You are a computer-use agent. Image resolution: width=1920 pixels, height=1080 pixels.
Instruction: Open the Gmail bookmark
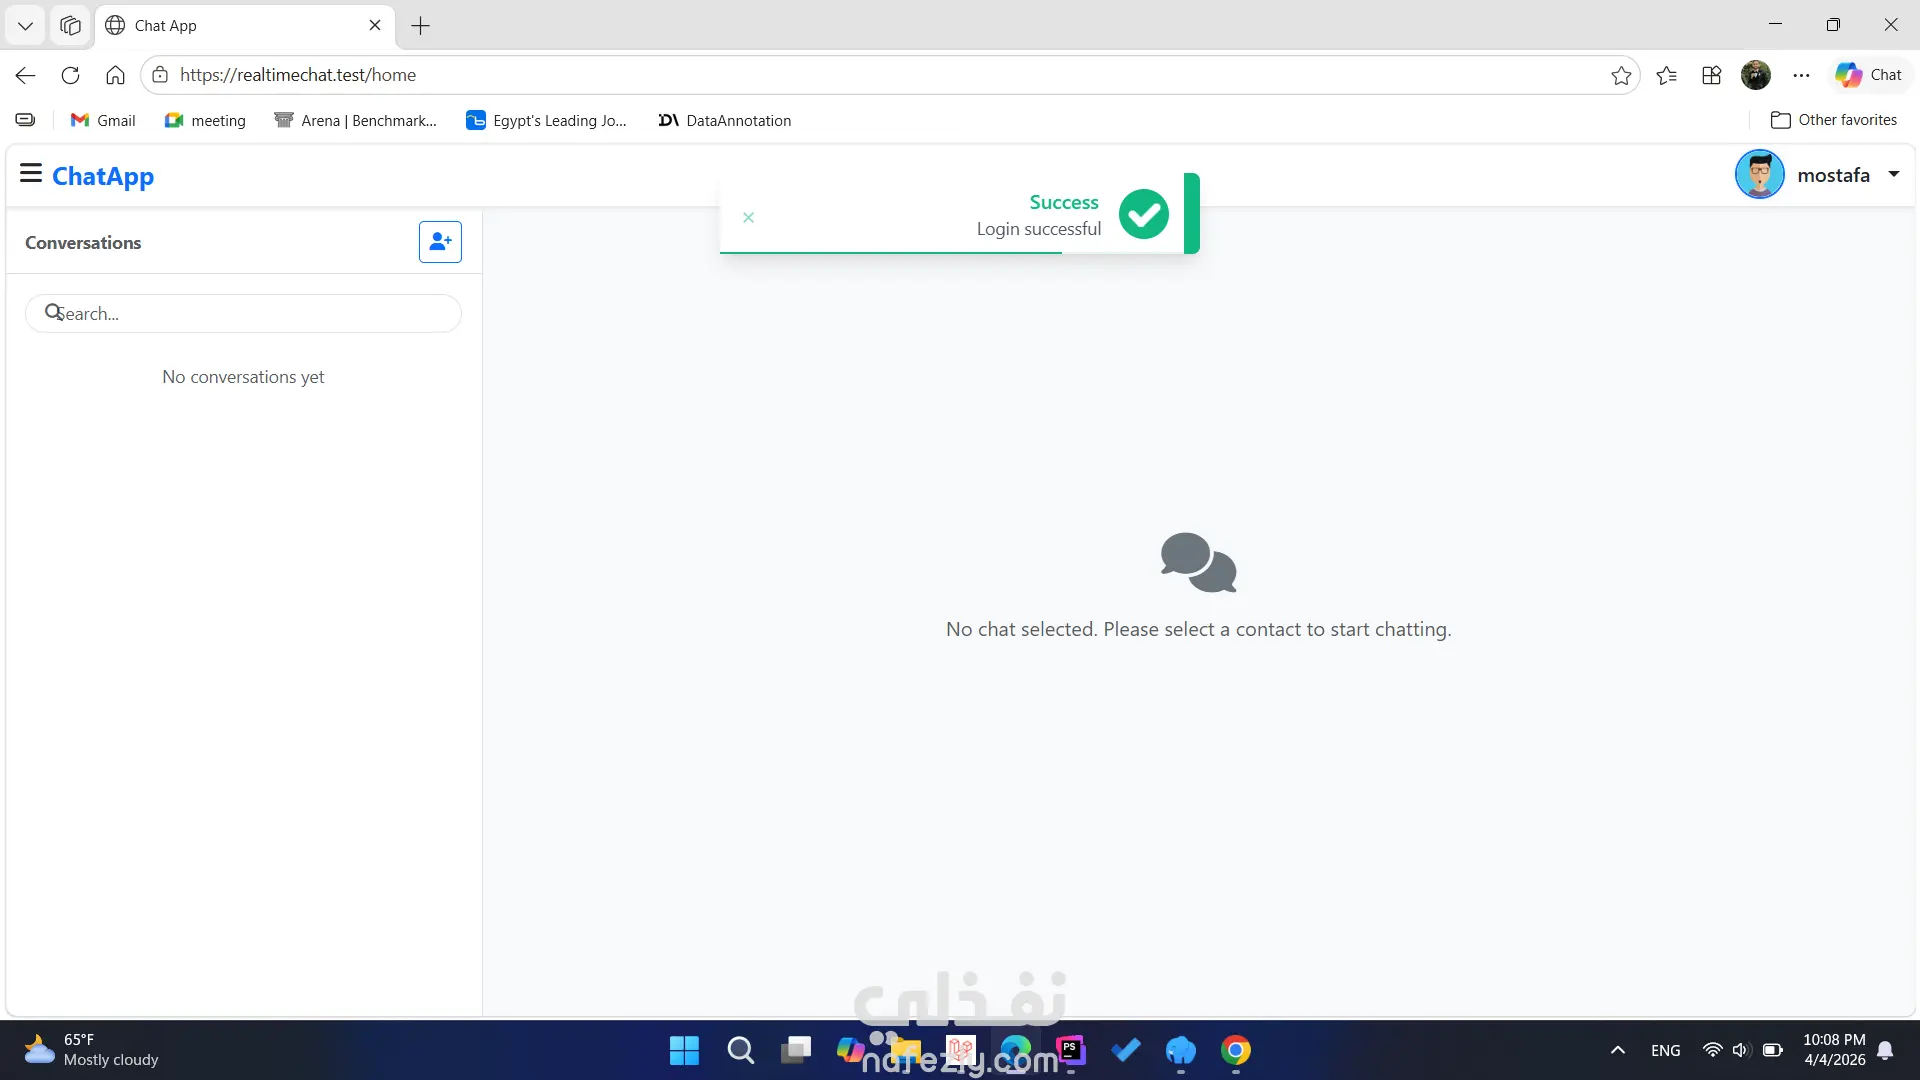pos(103,120)
